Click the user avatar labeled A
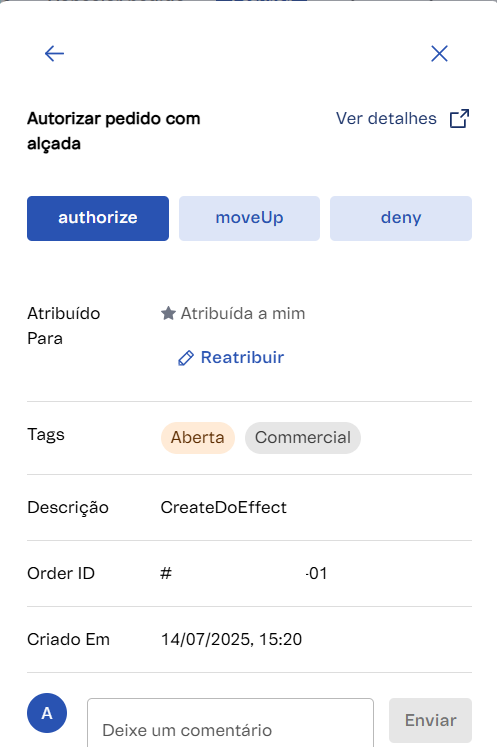Screen dimensions: 497x747 [47, 713]
